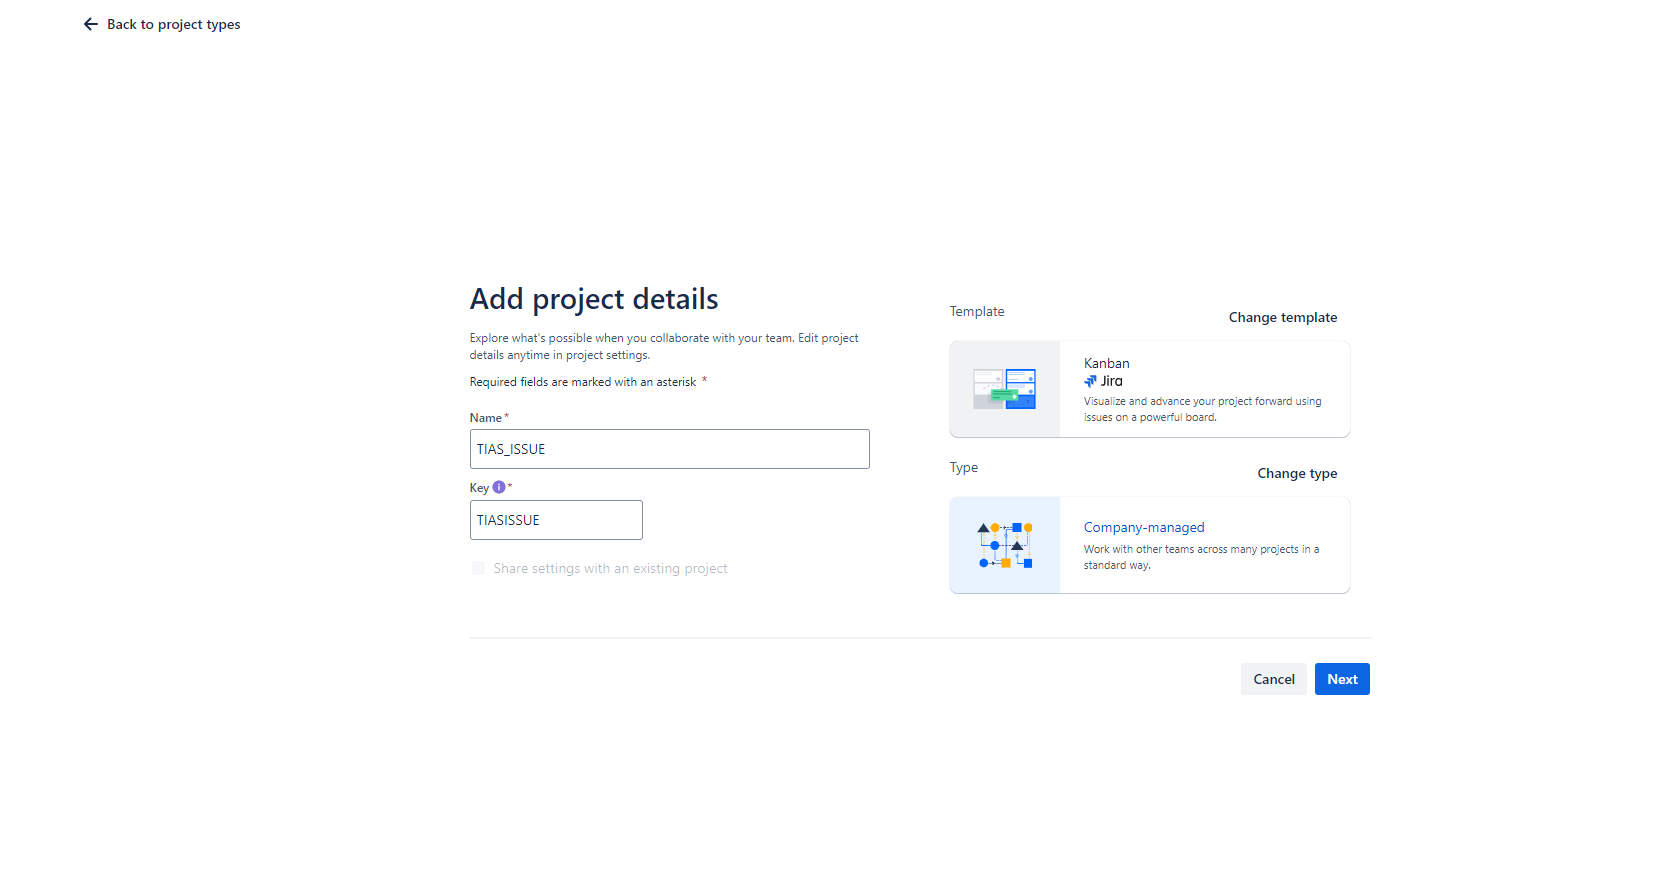Click the 'Visualize and advance your project' description

pos(1203,409)
